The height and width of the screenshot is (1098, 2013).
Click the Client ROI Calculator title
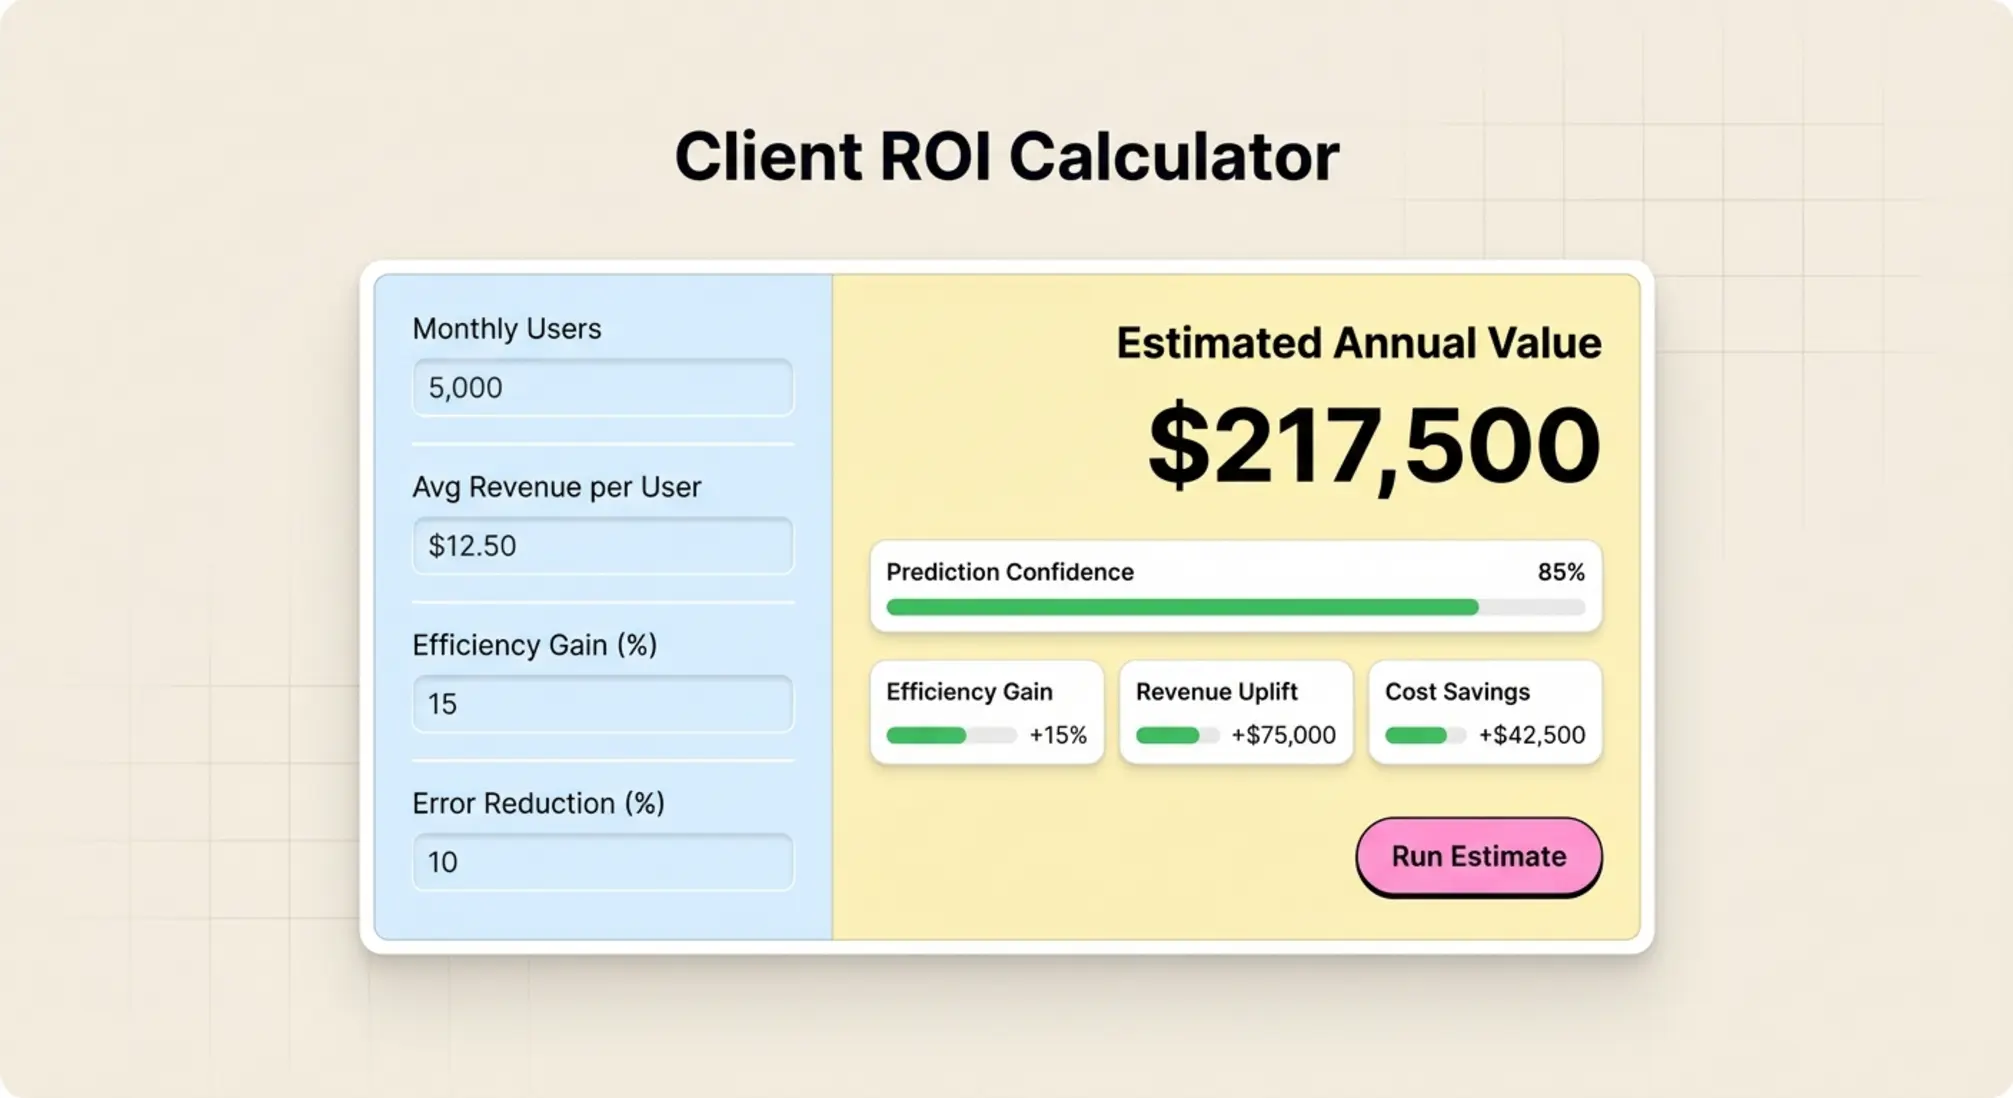coord(1006,155)
